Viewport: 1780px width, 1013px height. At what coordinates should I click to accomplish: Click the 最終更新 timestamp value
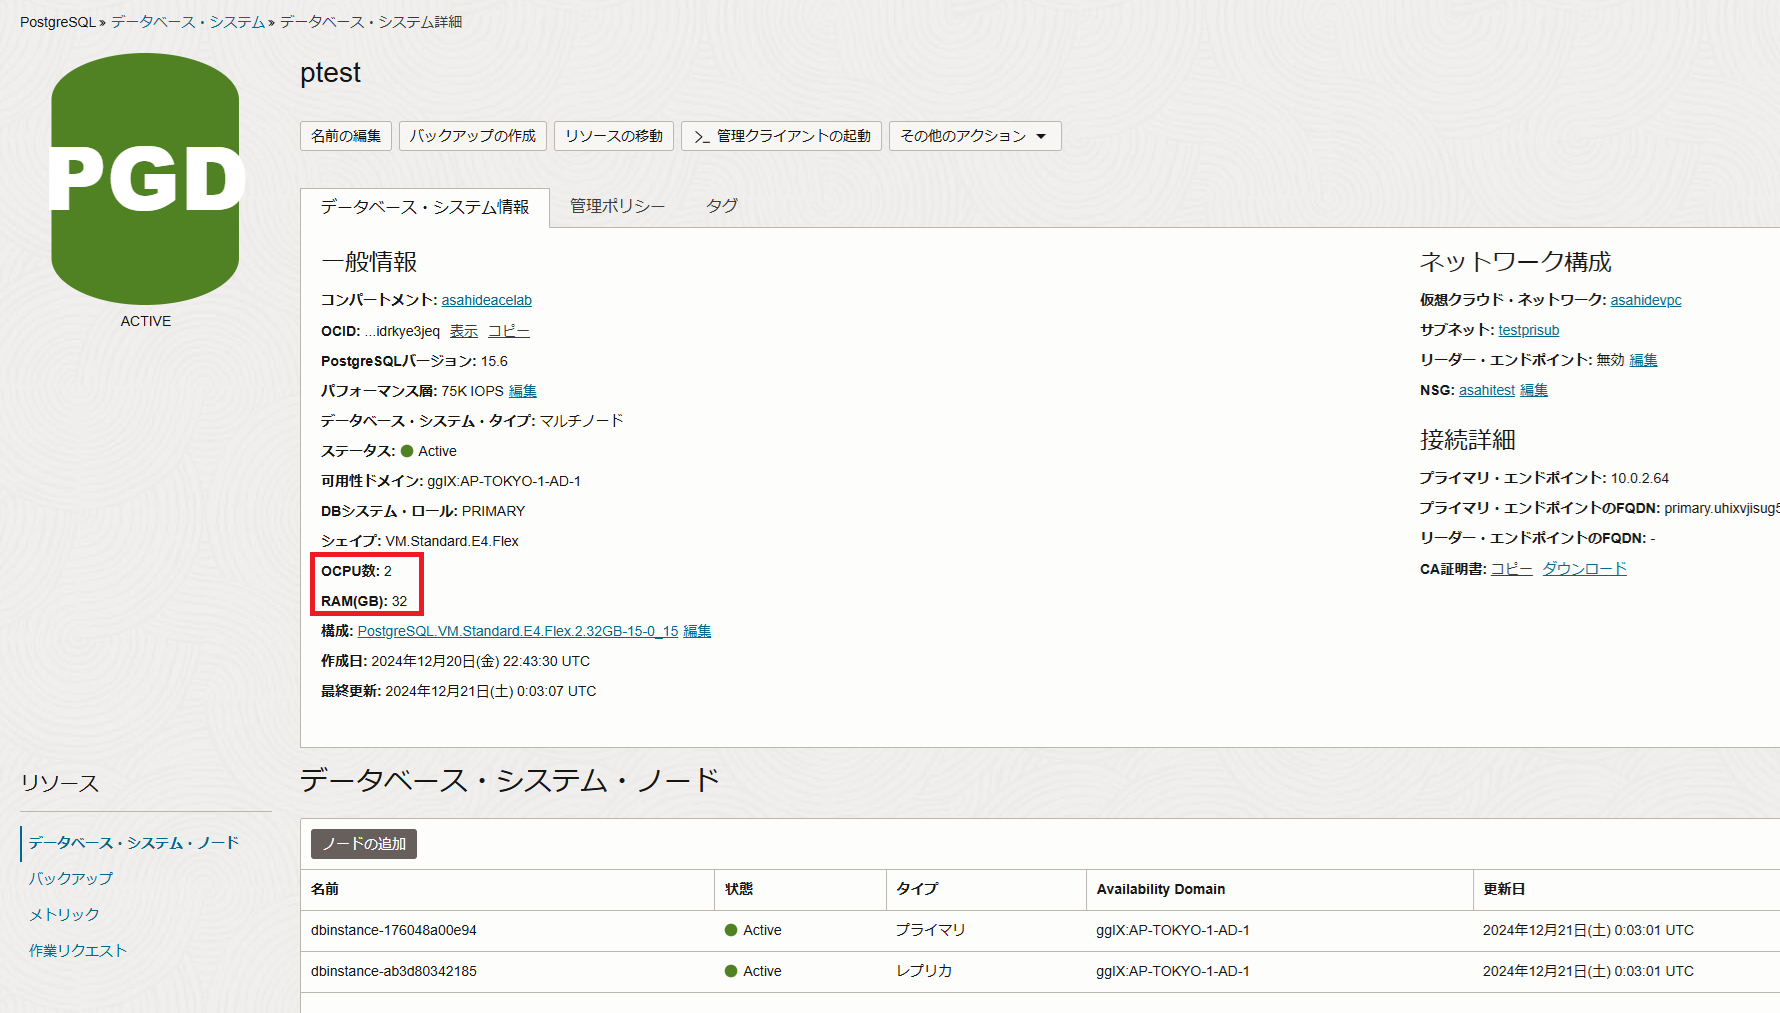pos(491,691)
